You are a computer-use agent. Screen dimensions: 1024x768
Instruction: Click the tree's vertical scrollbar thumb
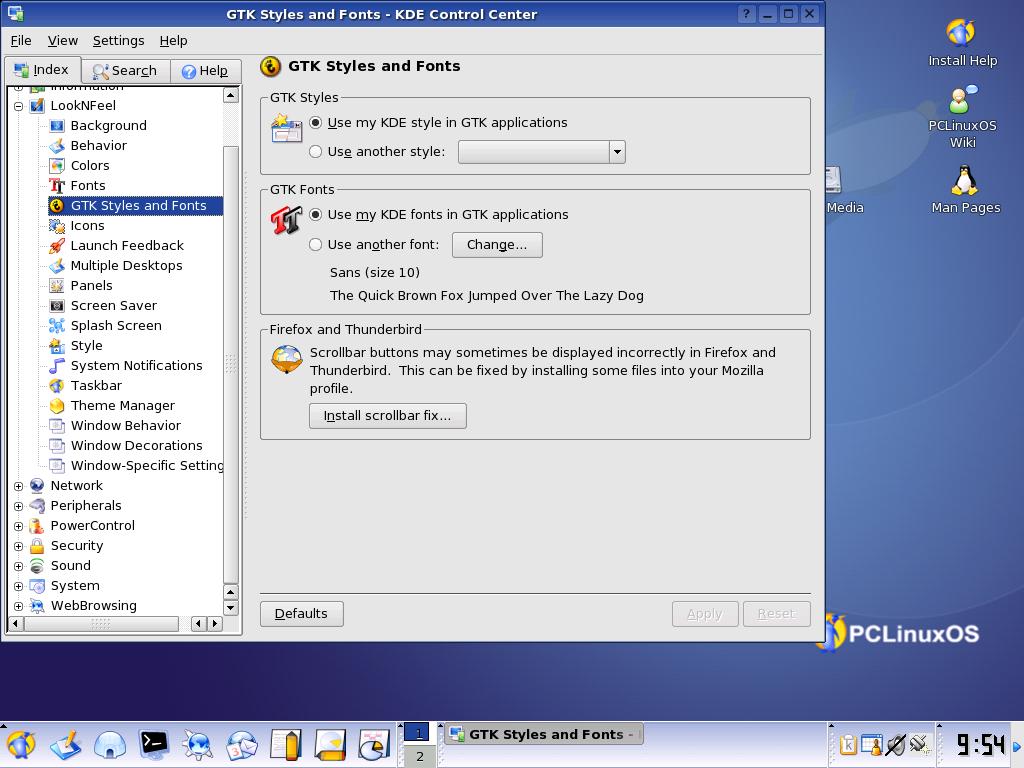231,364
